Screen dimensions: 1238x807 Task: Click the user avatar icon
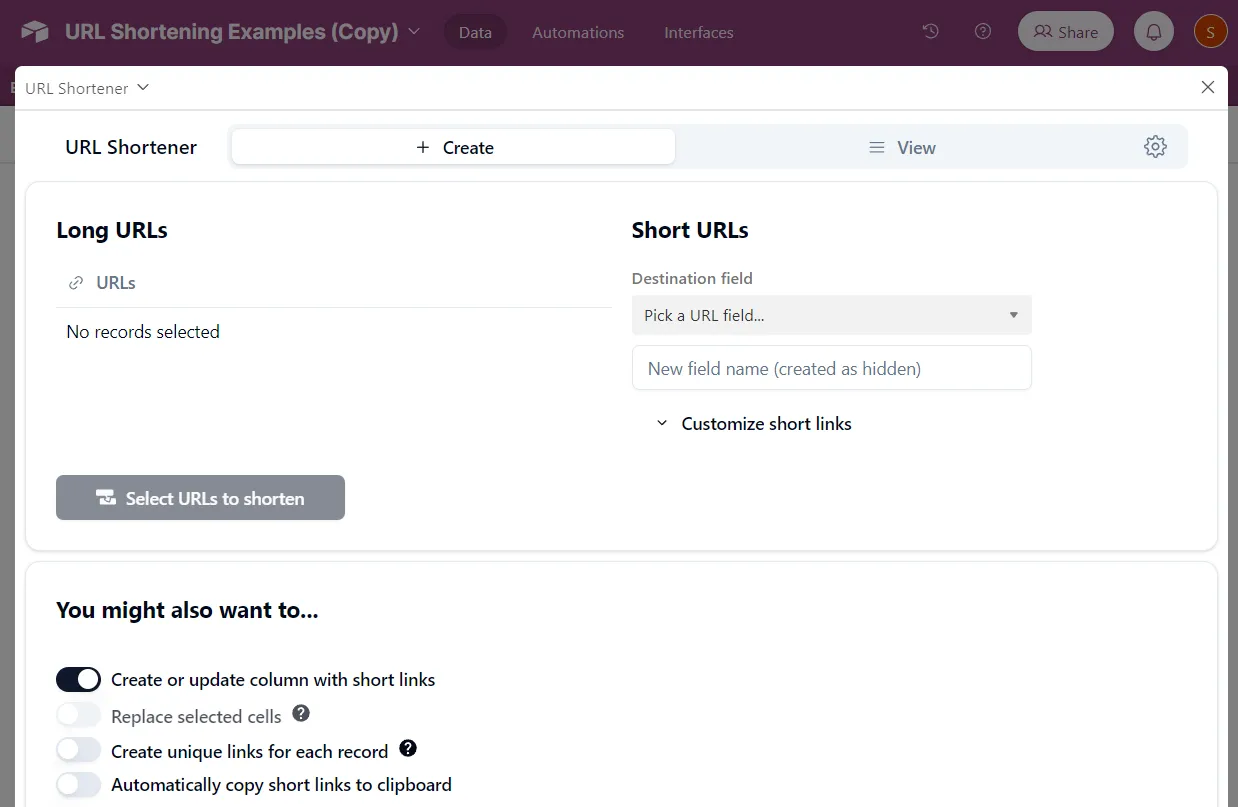[1210, 32]
